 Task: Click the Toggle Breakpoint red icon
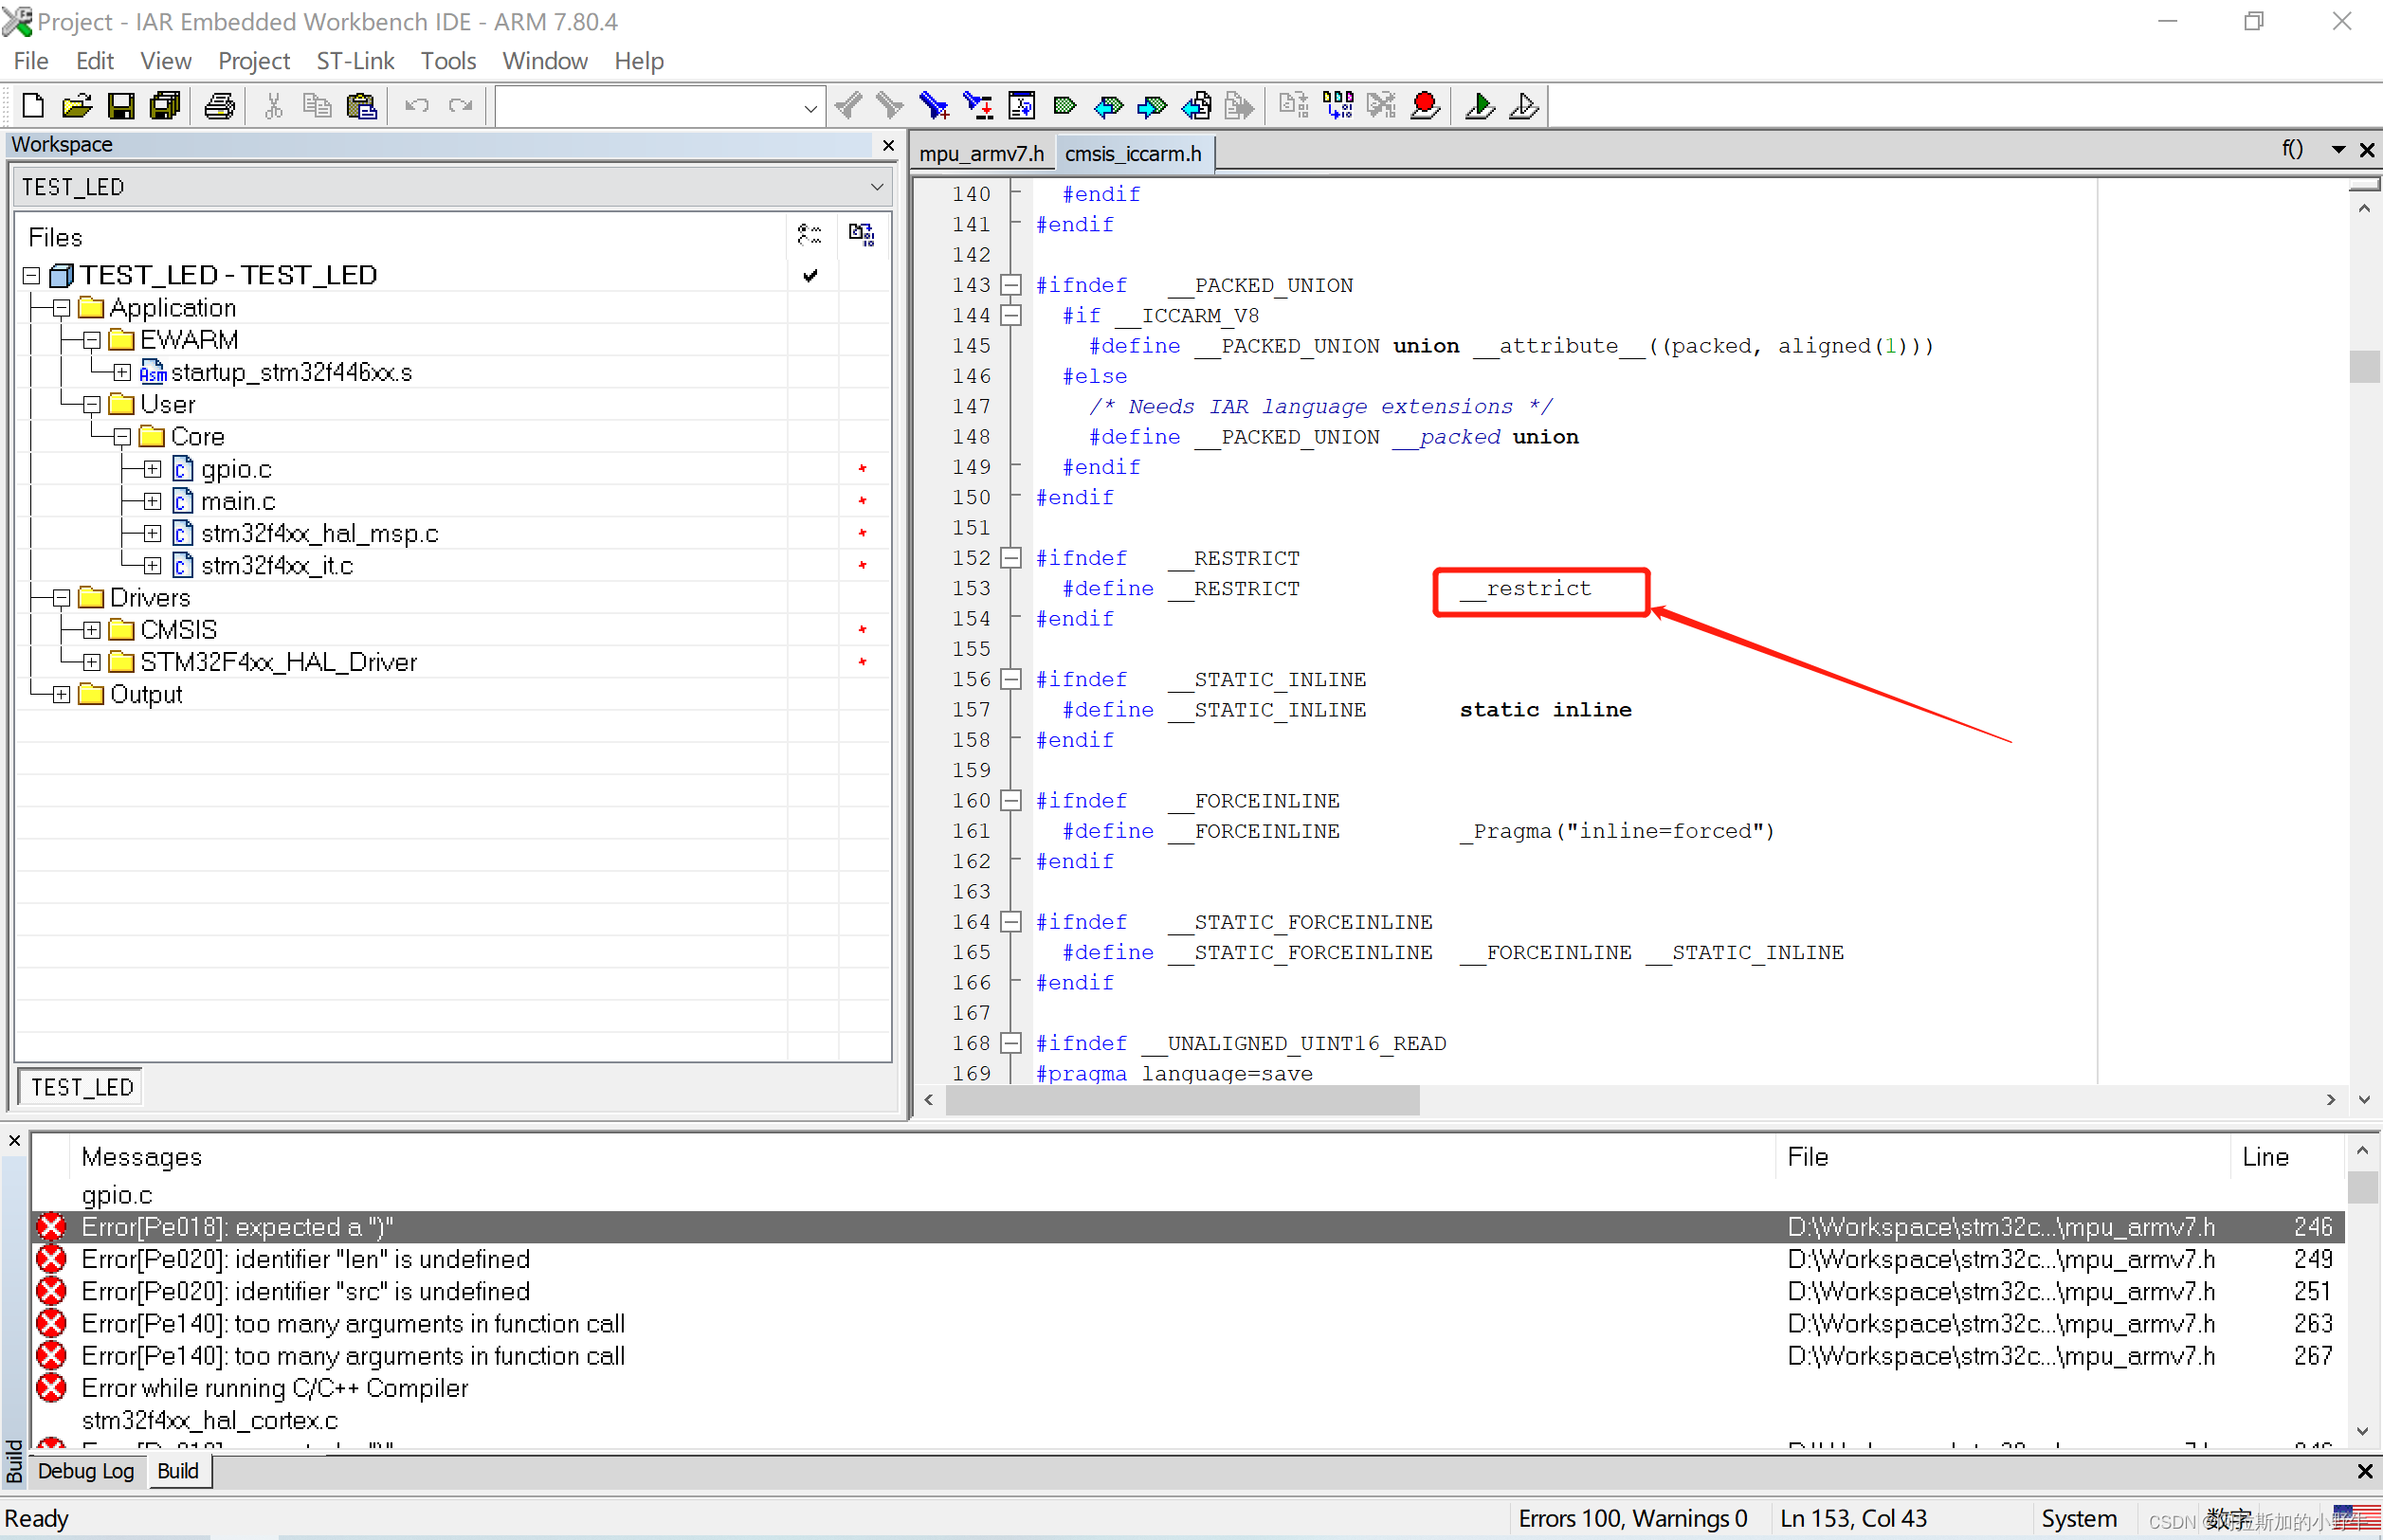1425,105
